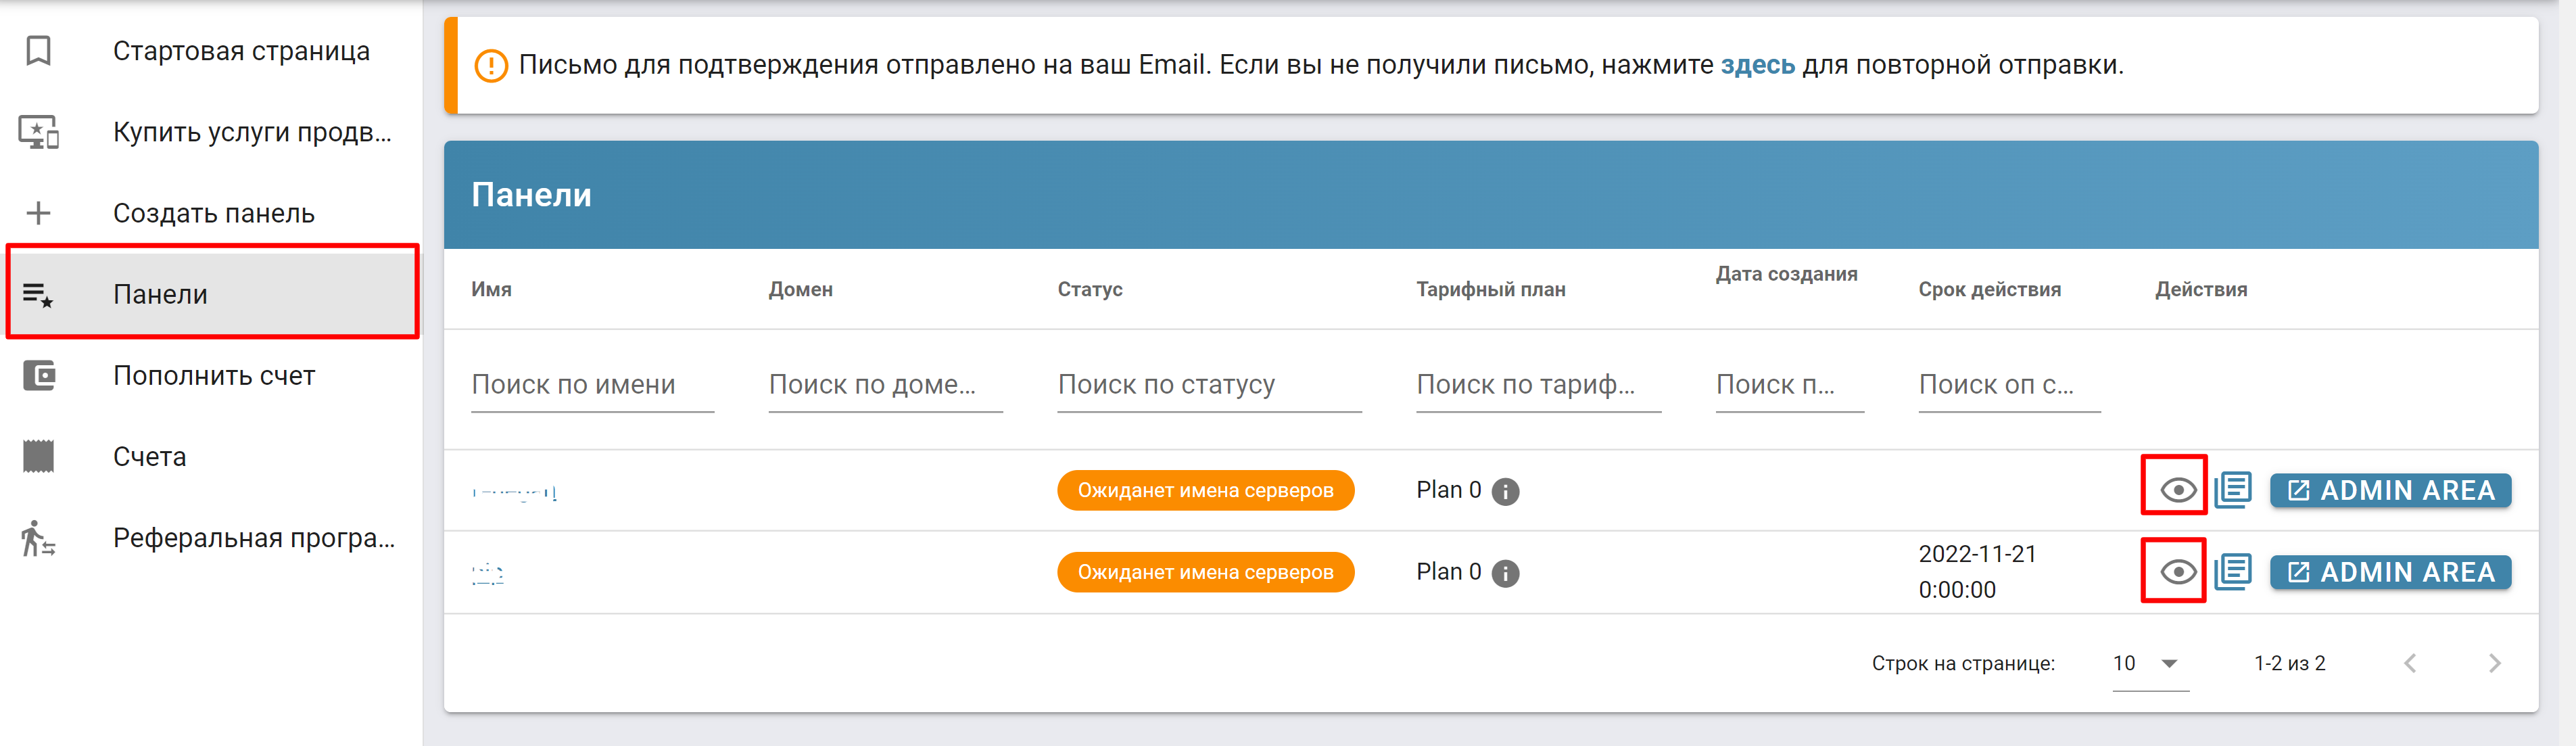Open Счета in the sidebar
2576x746 pixels.
(x=212, y=457)
